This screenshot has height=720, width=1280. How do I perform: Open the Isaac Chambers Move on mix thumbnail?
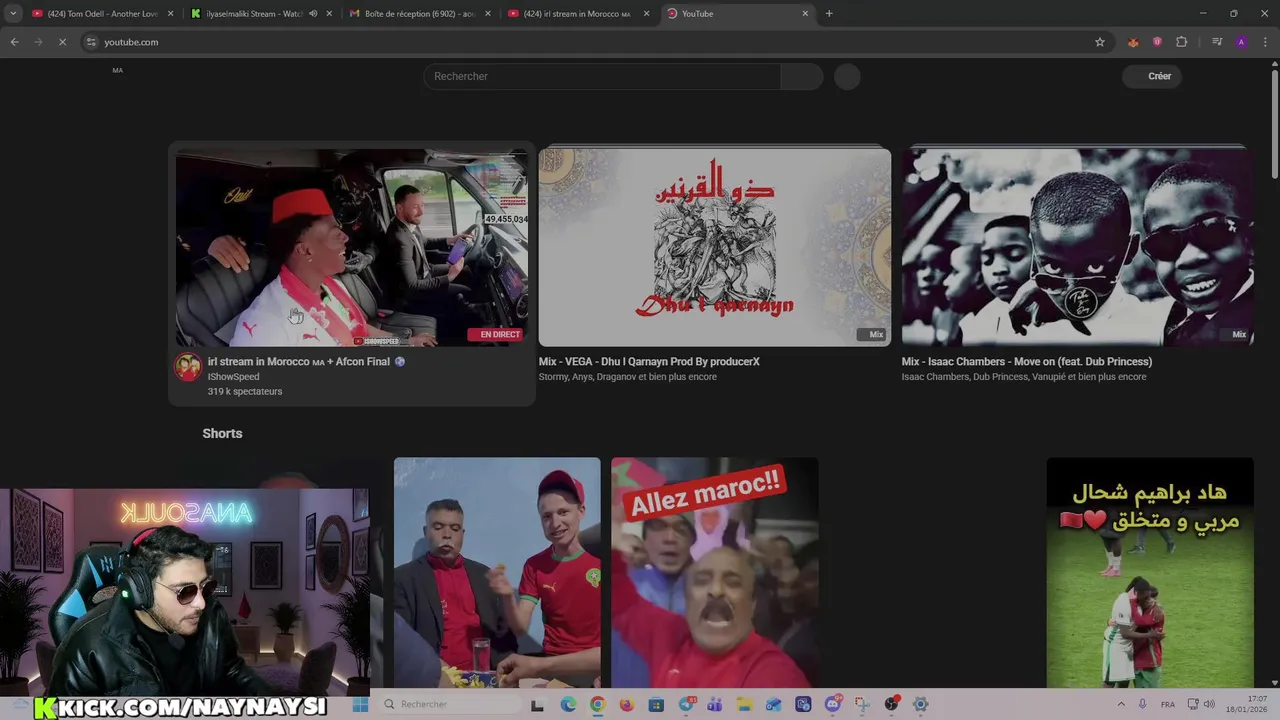tap(1078, 247)
